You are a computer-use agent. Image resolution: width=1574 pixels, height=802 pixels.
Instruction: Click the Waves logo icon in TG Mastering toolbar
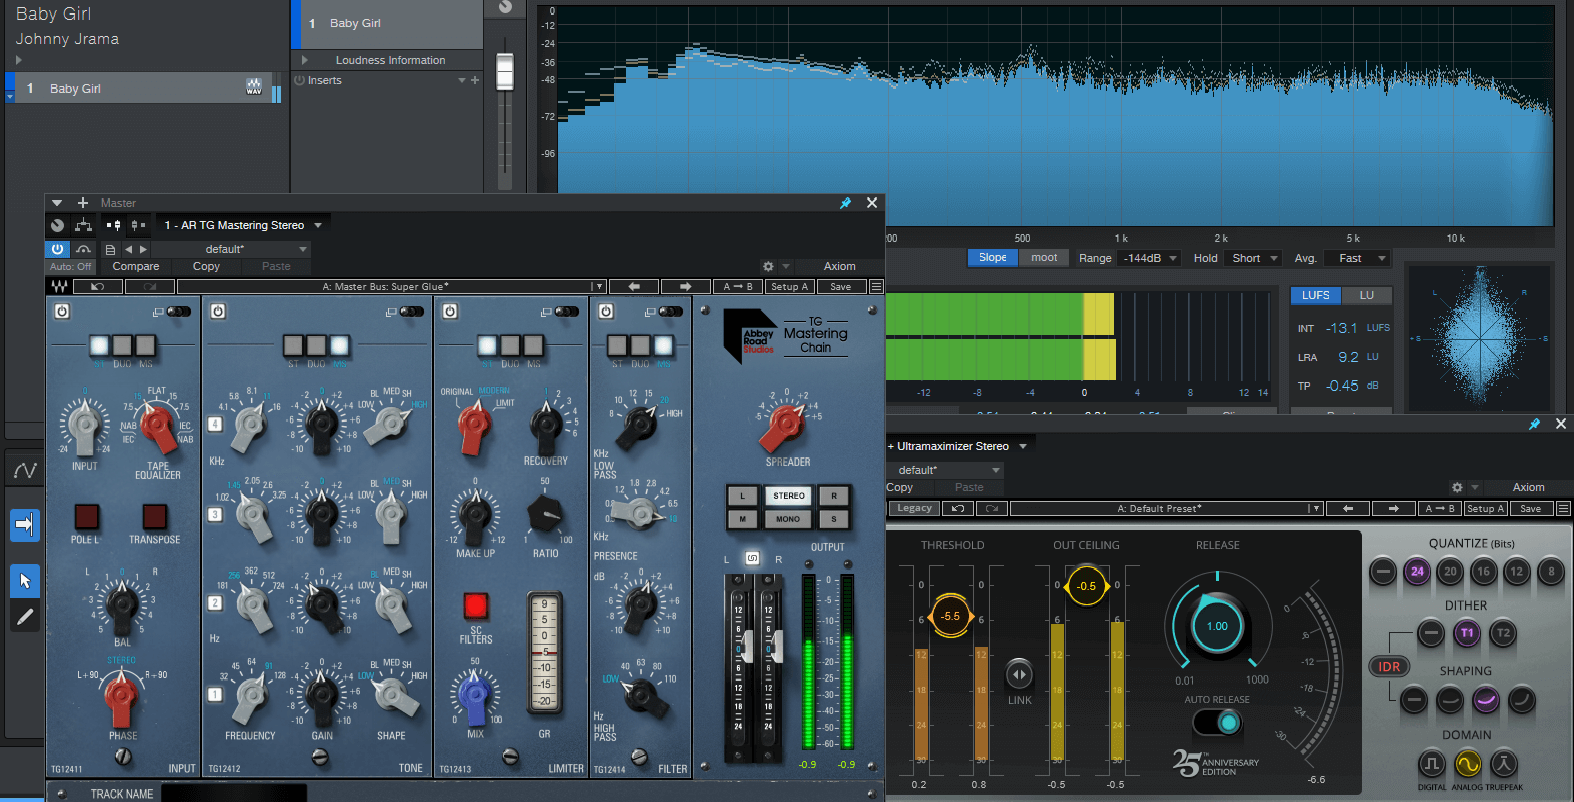59,287
